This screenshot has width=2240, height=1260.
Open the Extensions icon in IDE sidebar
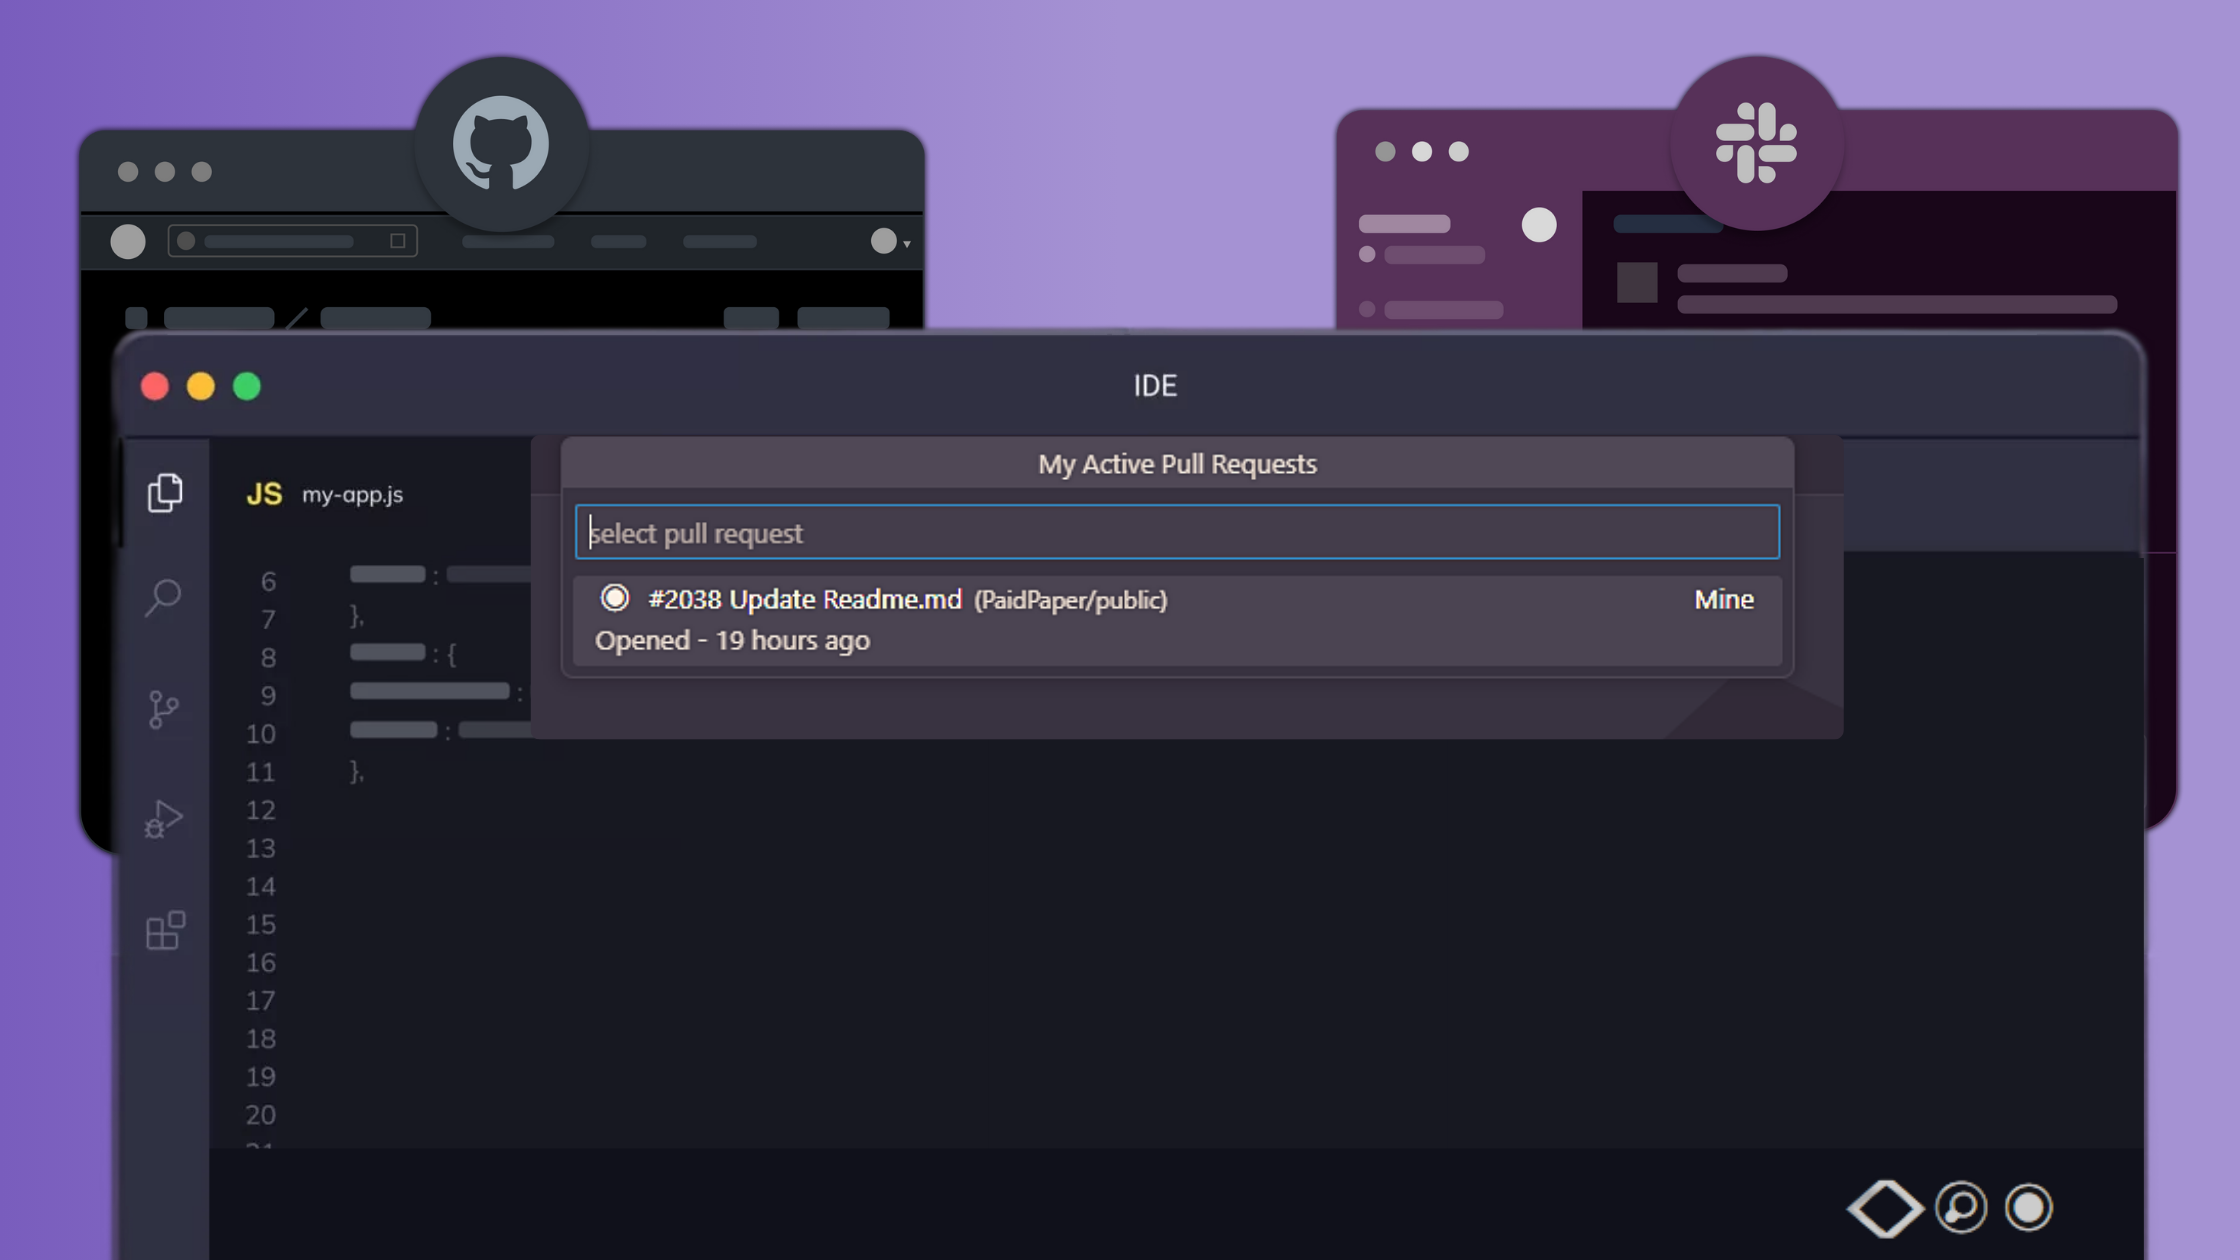[165, 930]
